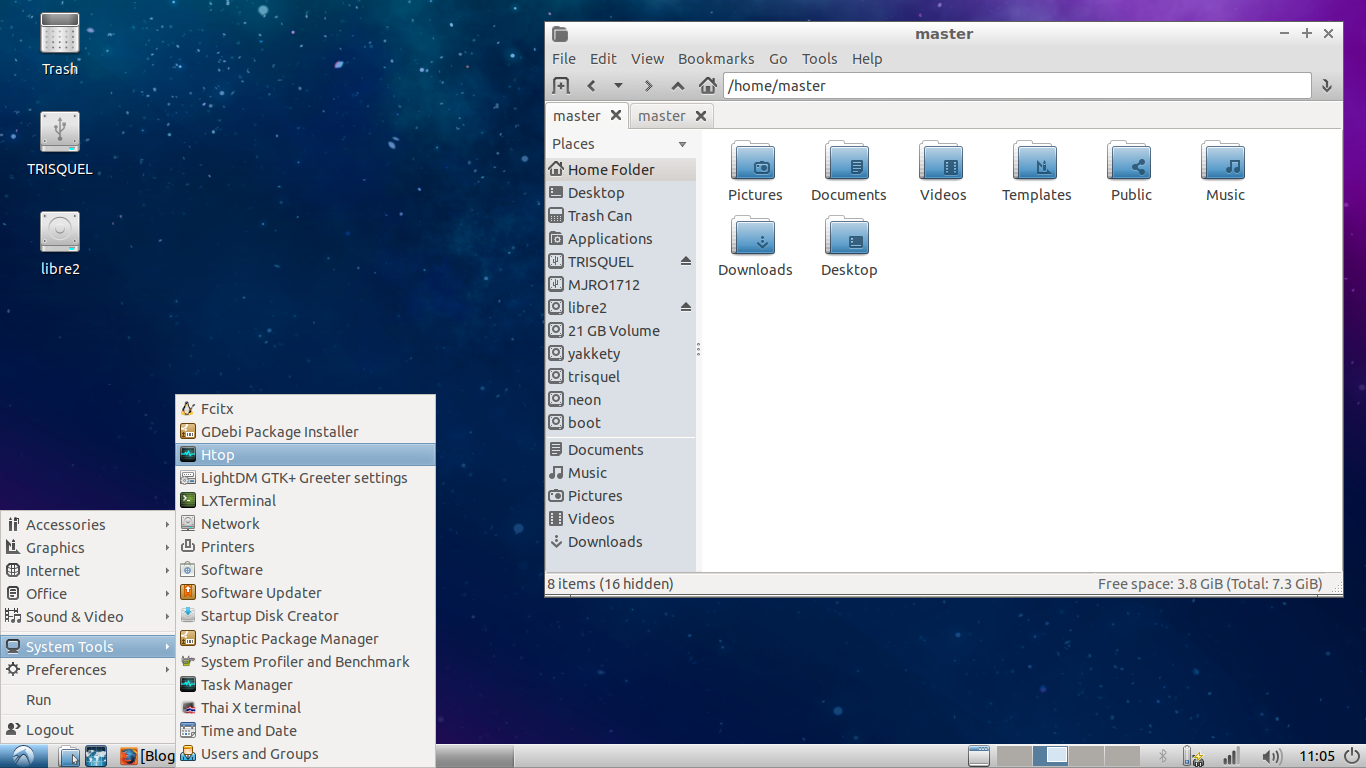Go back using the back arrow icon
1366x768 pixels.
click(591, 85)
